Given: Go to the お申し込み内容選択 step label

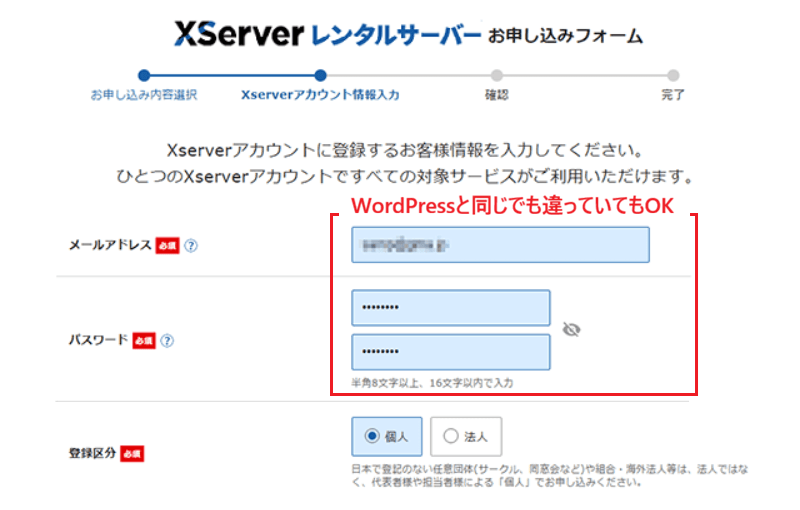Looking at the screenshot, I should [x=144, y=95].
